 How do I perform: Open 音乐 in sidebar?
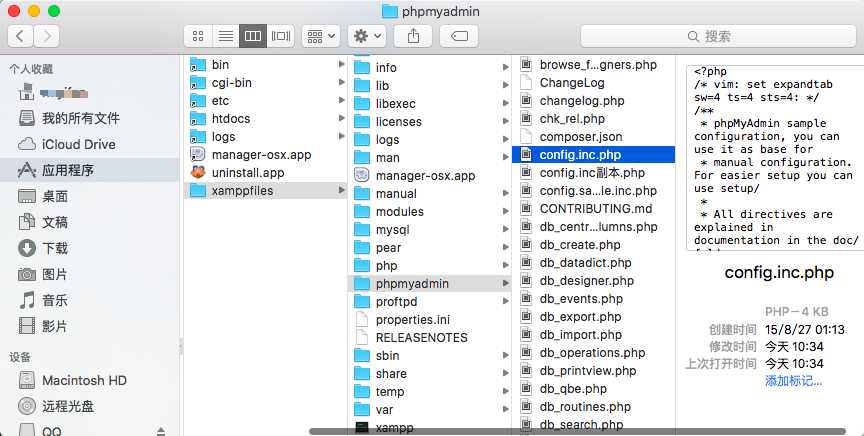pyautogui.click(x=89, y=300)
